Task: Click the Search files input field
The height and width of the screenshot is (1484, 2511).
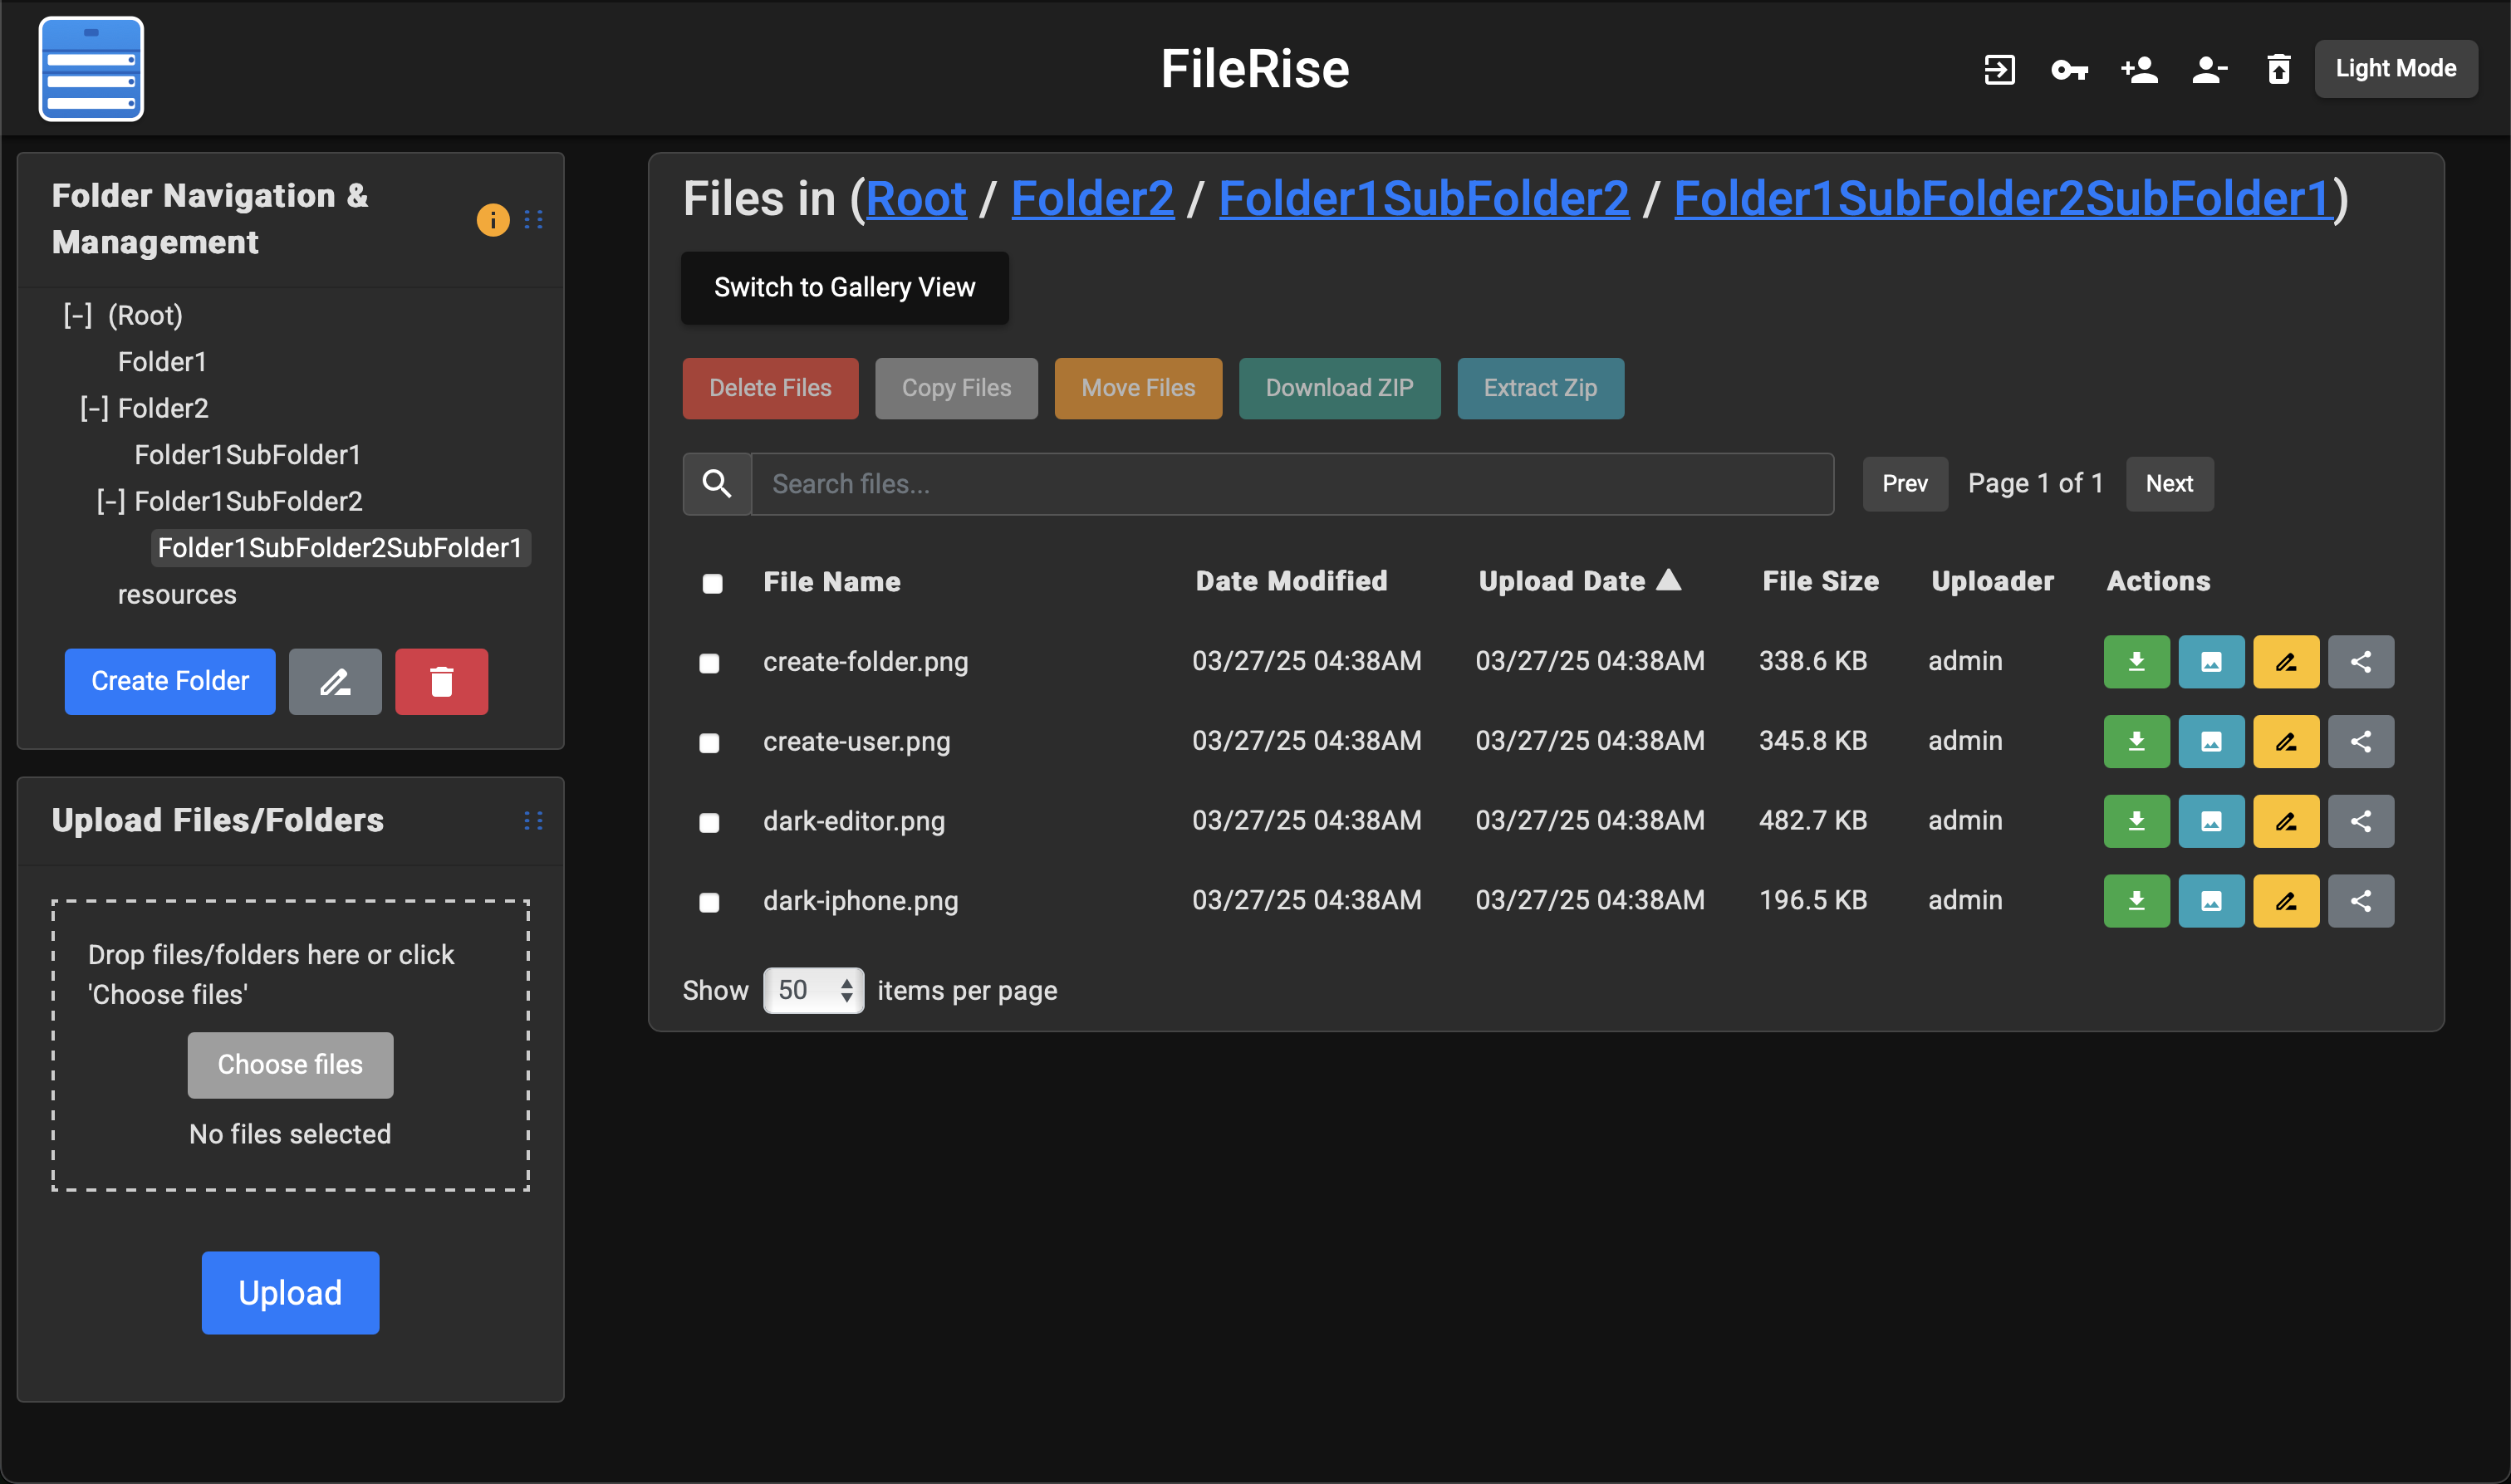Action: pyautogui.click(x=1291, y=484)
